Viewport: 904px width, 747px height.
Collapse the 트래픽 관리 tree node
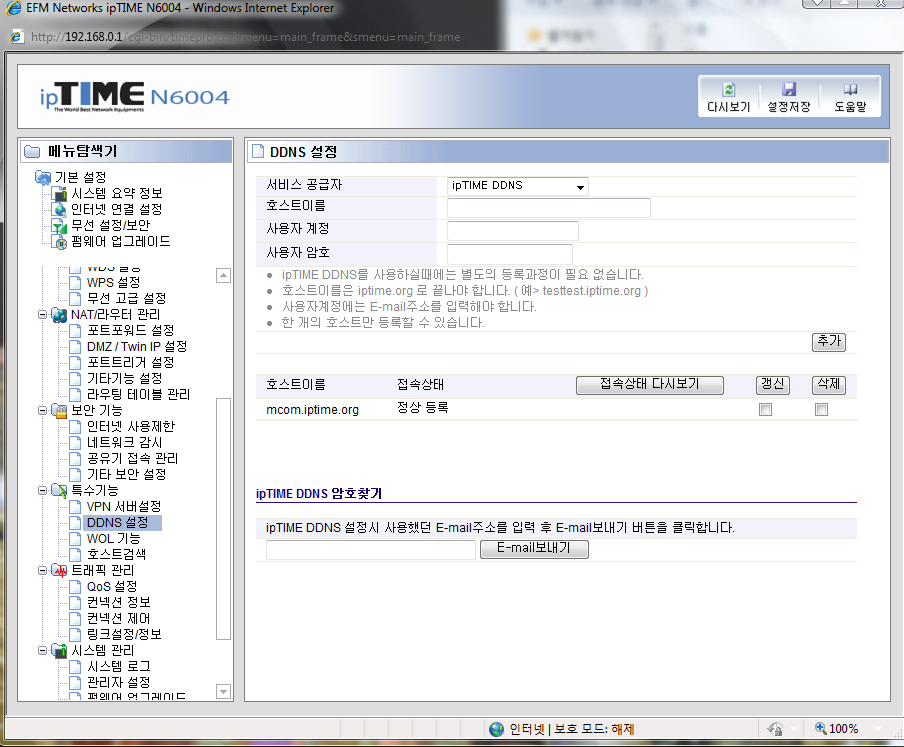(x=43, y=570)
